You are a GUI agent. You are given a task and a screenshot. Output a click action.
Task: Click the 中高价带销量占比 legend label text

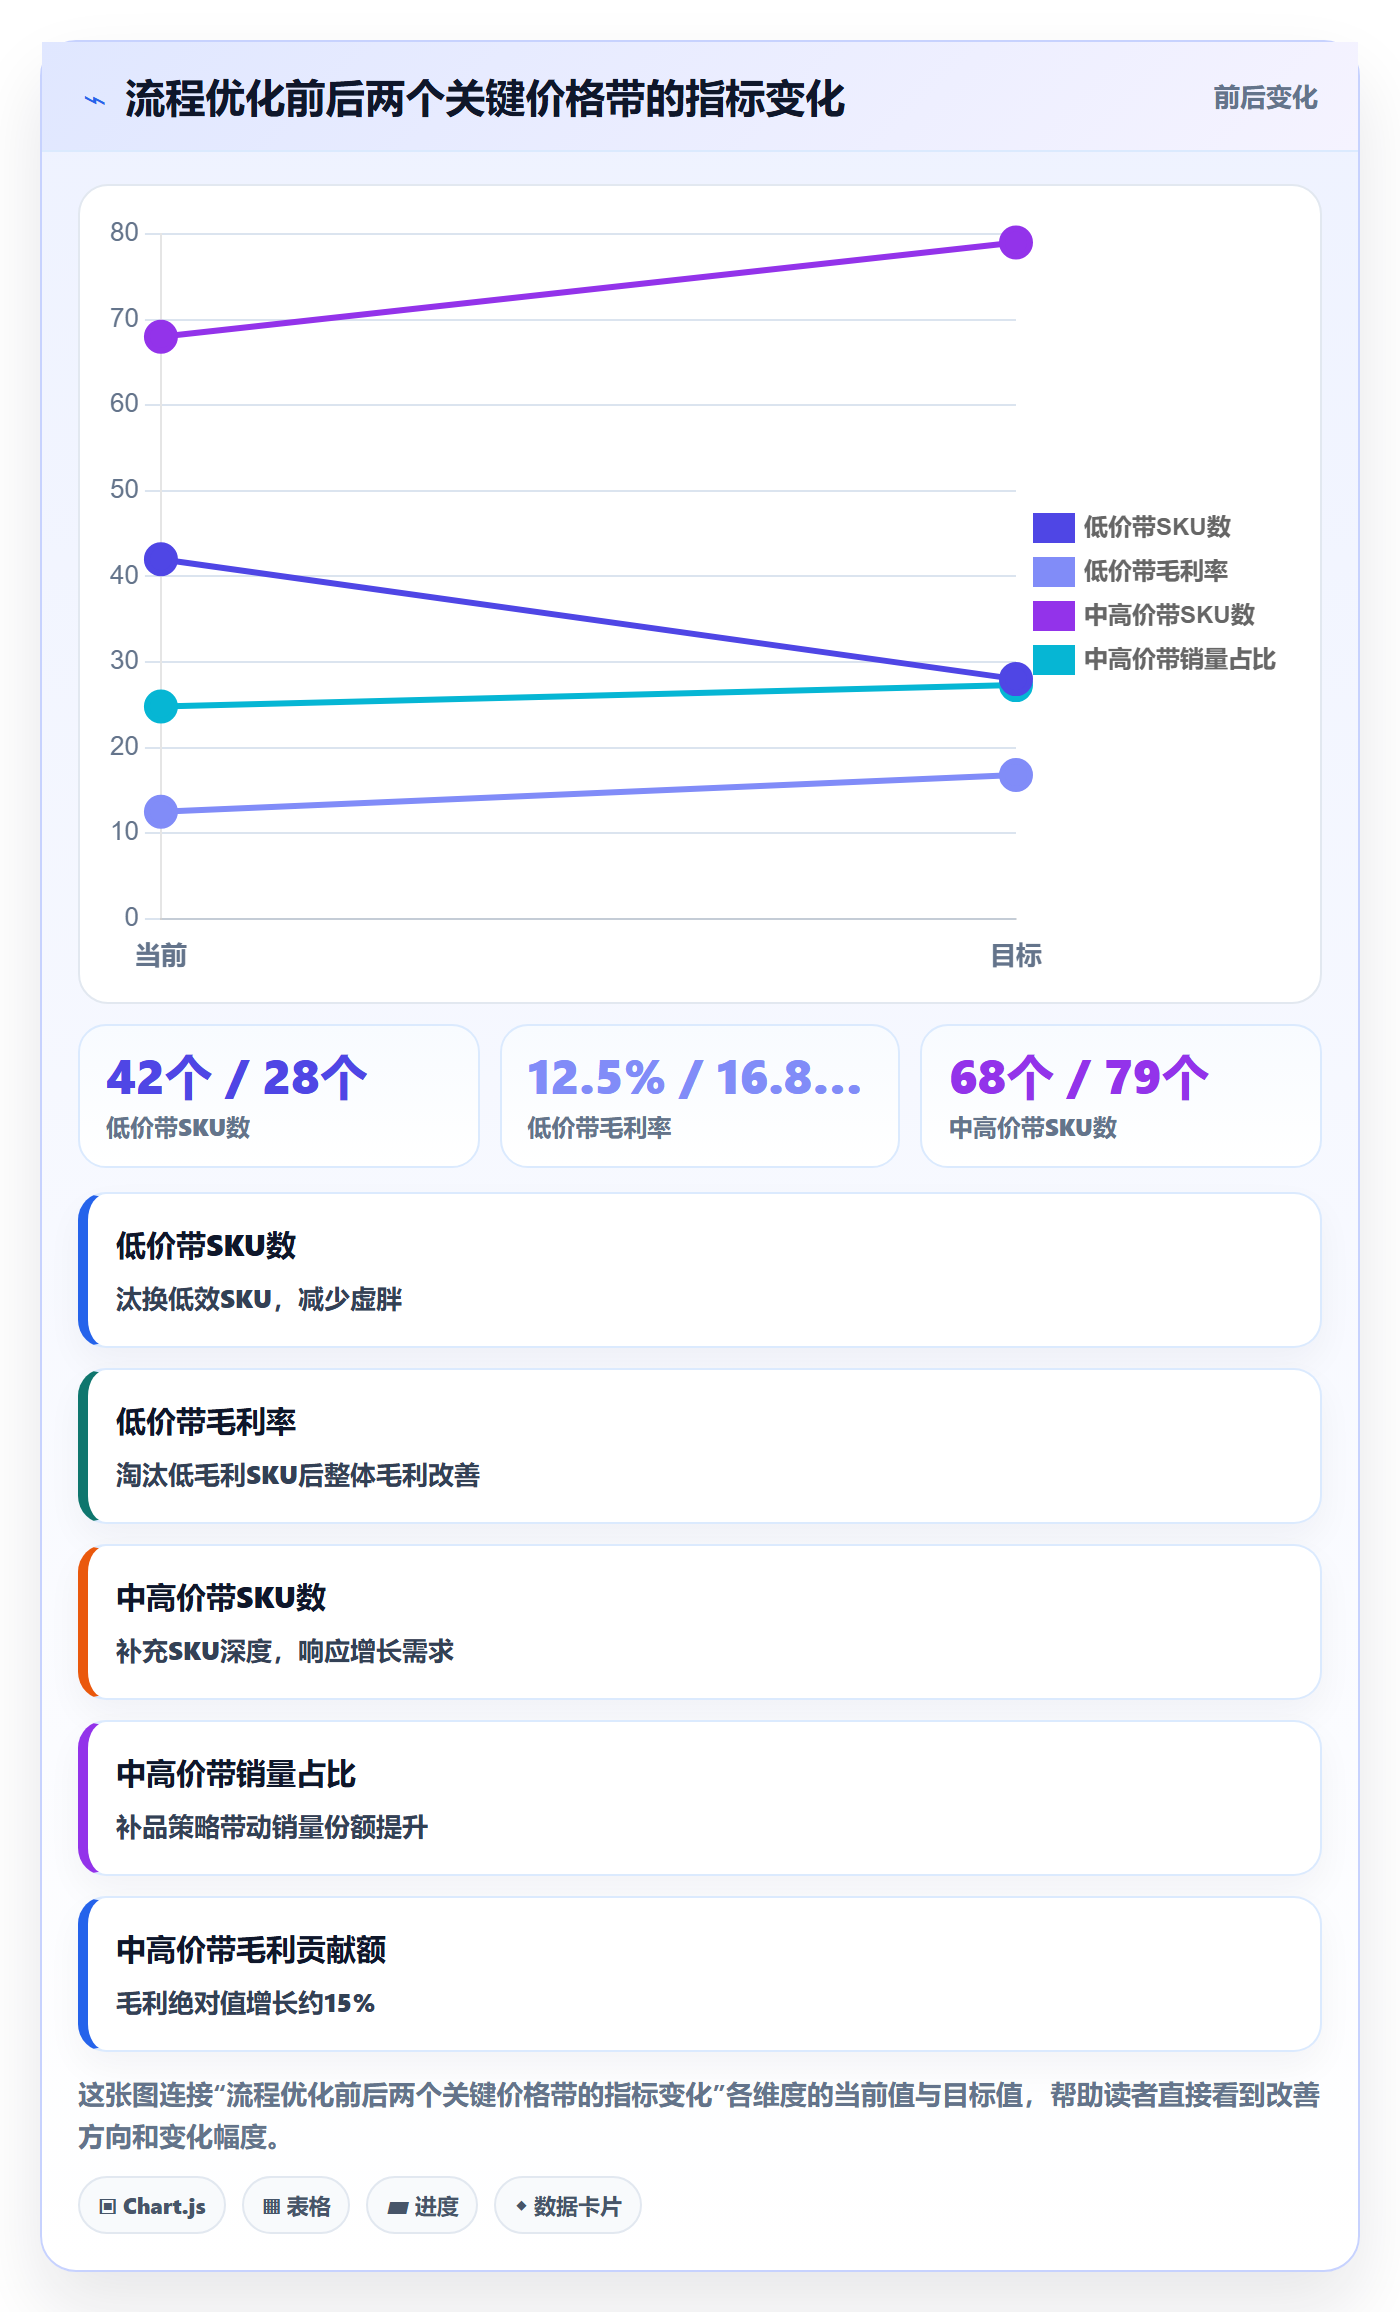1180,659
